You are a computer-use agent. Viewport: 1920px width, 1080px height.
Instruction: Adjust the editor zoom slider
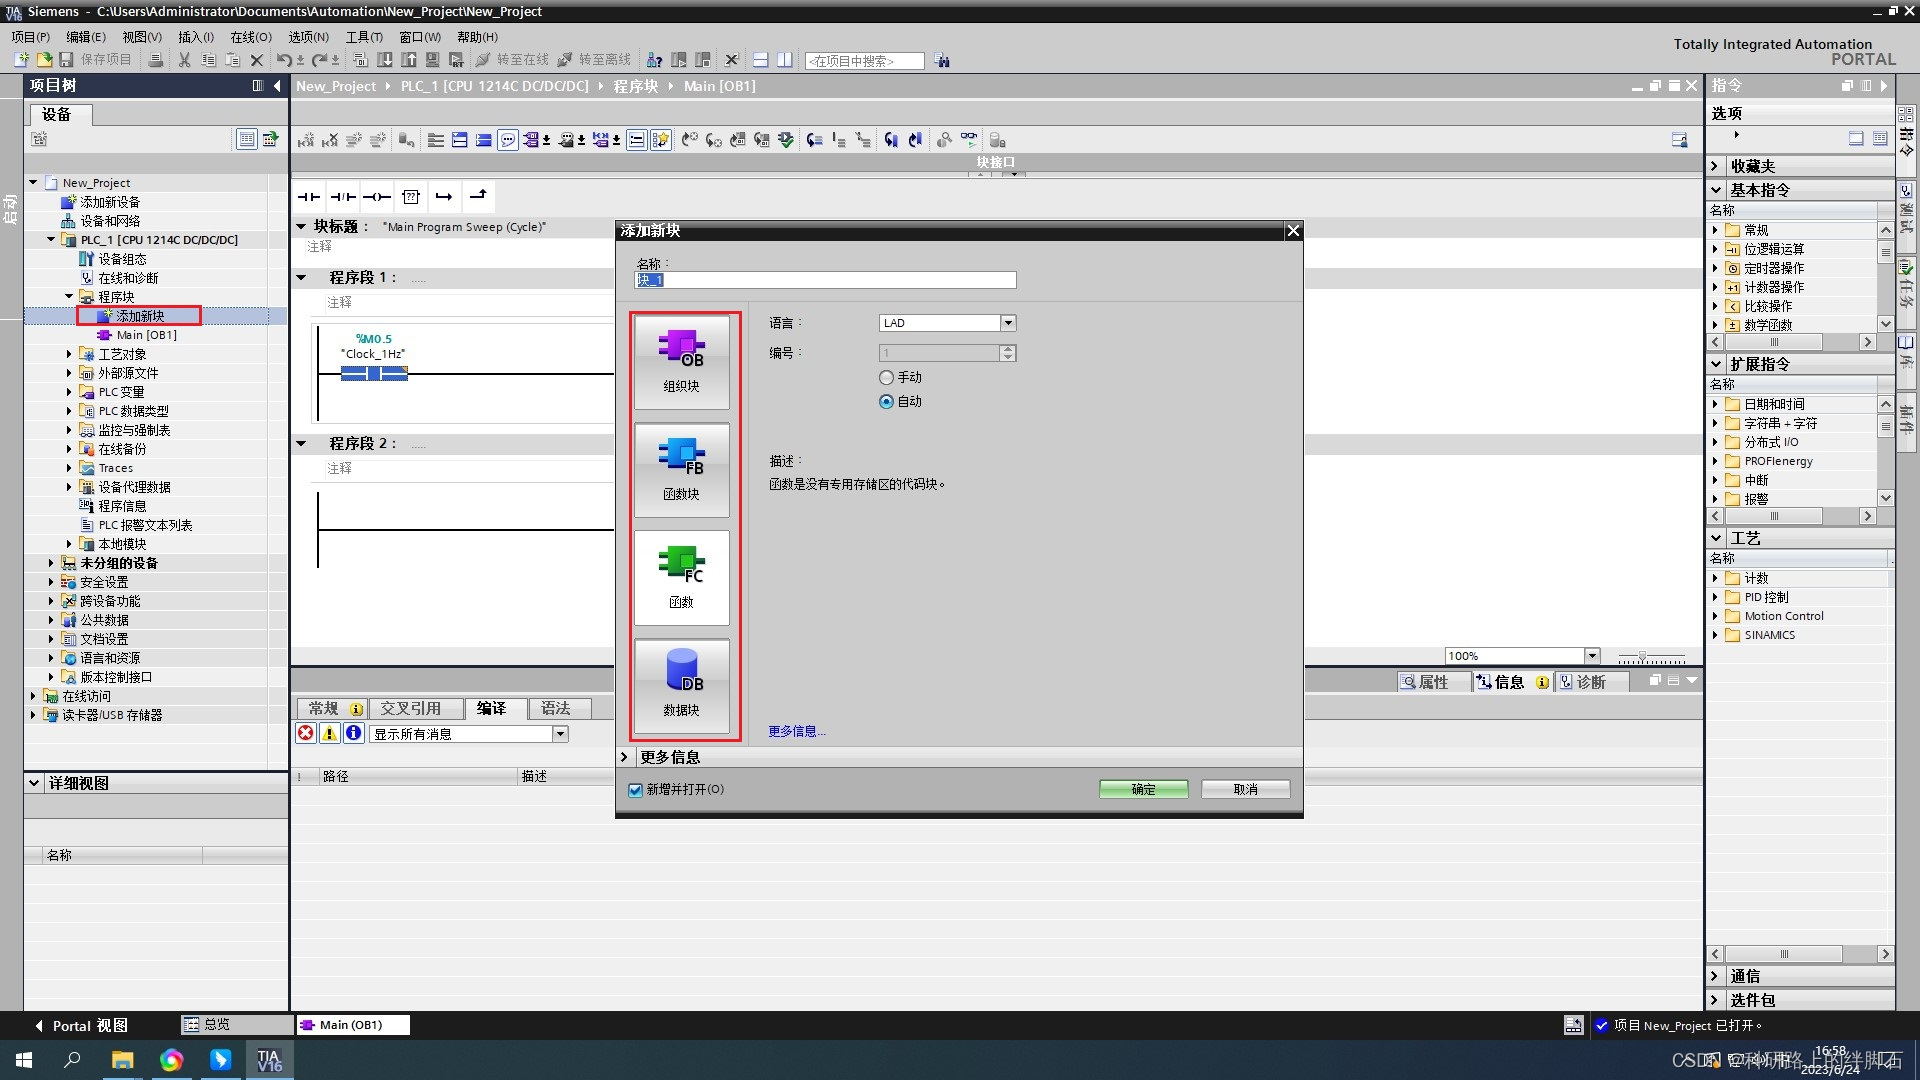click(1642, 657)
